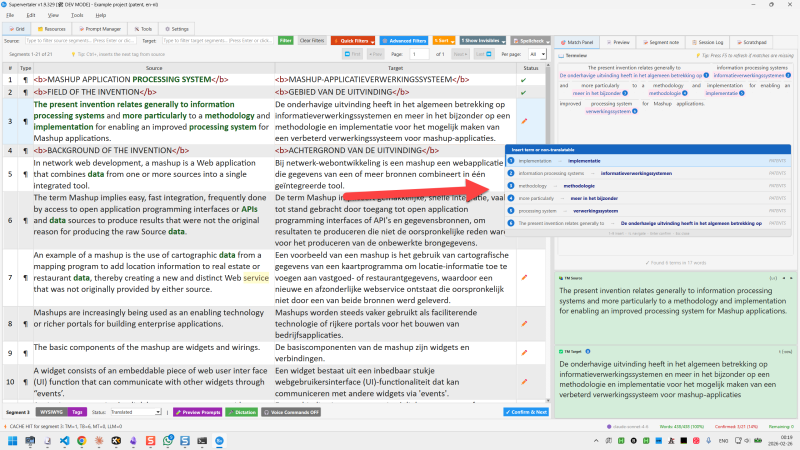Click the info icon beside TM Target
This screenshot has height=450, width=800.
click(x=588, y=352)
